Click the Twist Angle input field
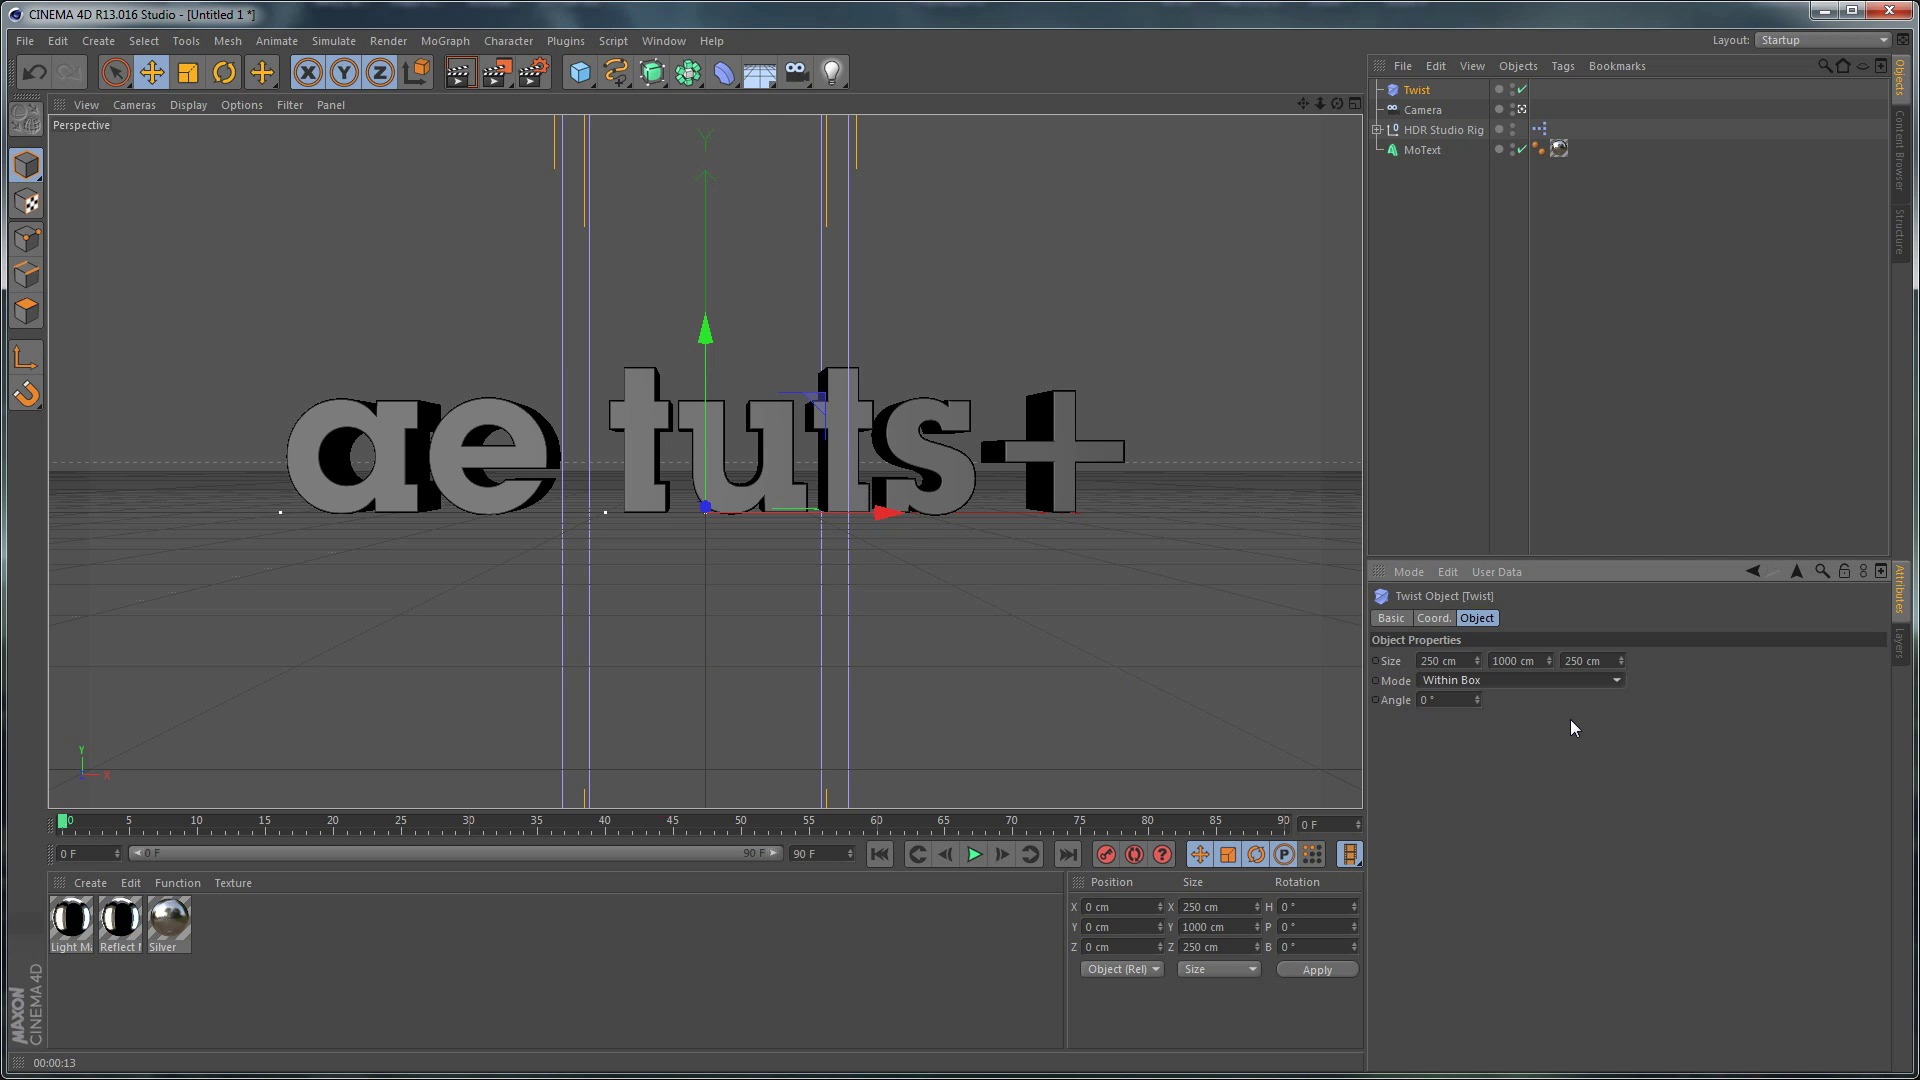The width and height of the screenshot is (1920, 1080). point(1449,700)
